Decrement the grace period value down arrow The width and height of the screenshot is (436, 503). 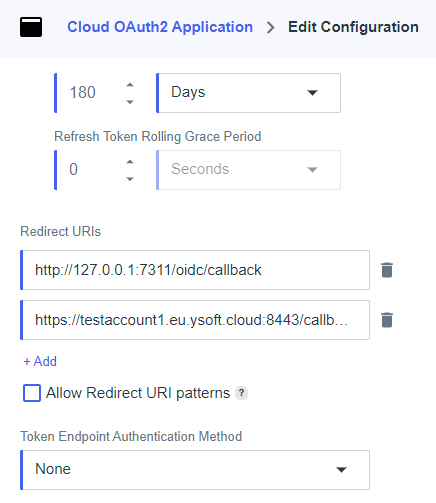(x=130, y=179)
